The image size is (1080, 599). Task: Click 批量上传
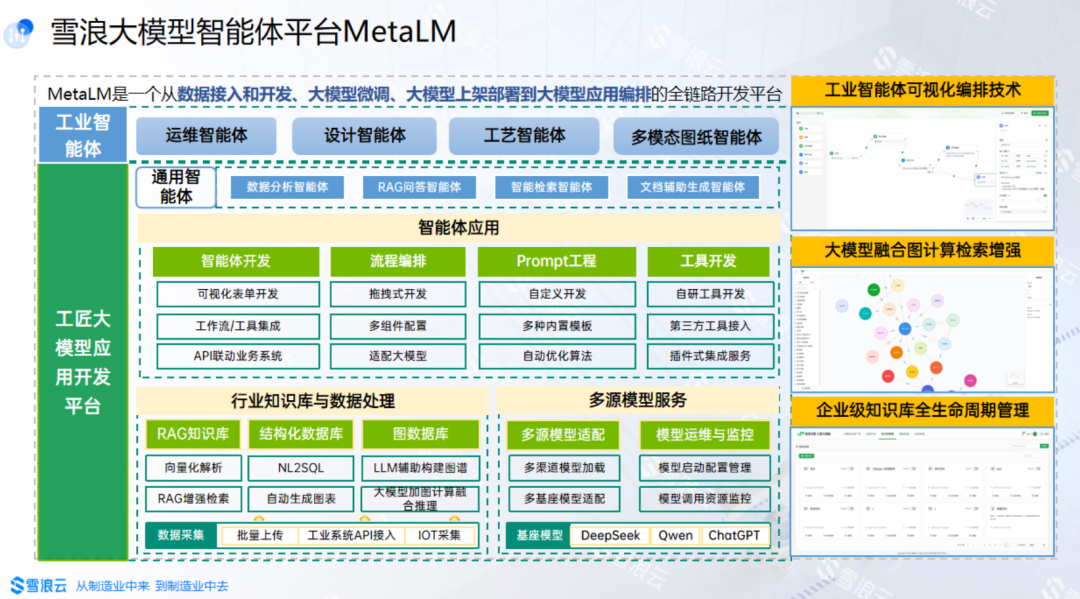click(x=259, y=535)
